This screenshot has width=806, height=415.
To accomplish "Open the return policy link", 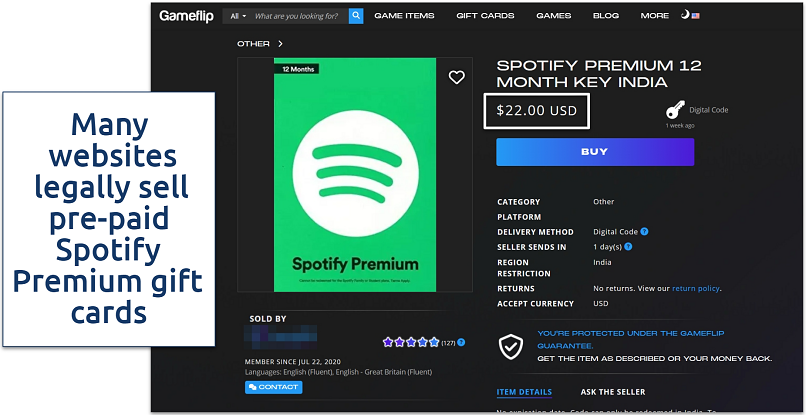I will tap(696, 288).
